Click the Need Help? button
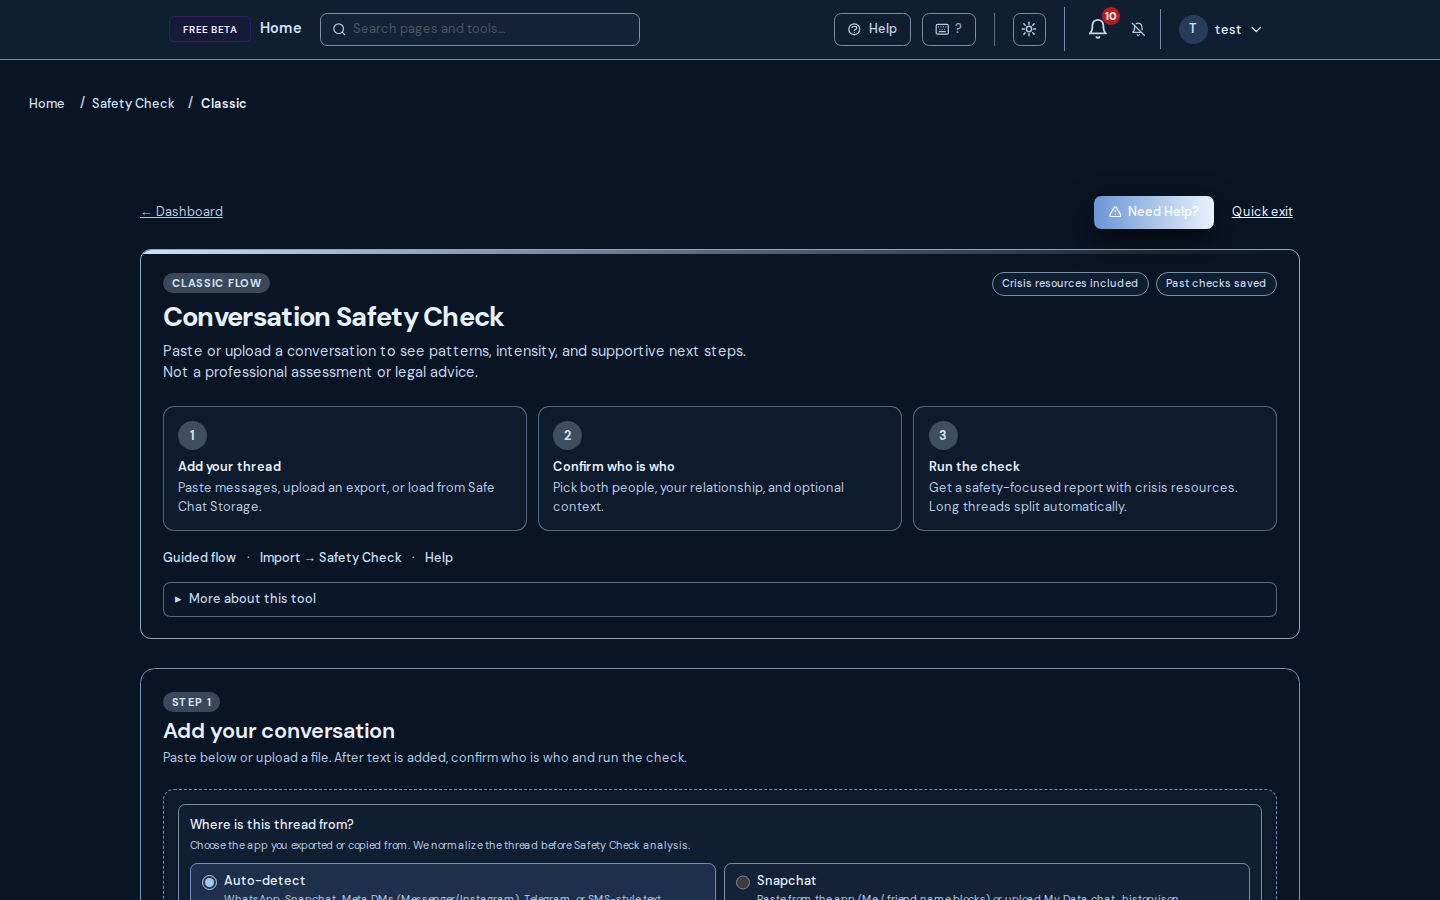1440x900 pixels. (1154, 212)
